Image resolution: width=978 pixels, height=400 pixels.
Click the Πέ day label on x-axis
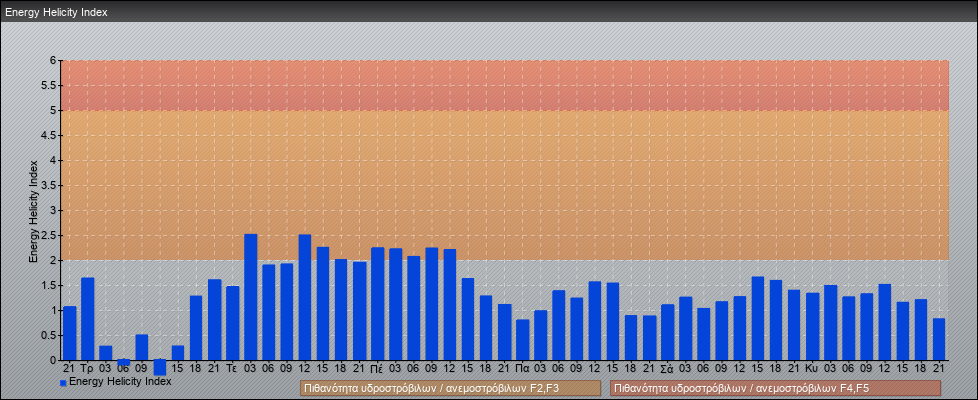377,368
